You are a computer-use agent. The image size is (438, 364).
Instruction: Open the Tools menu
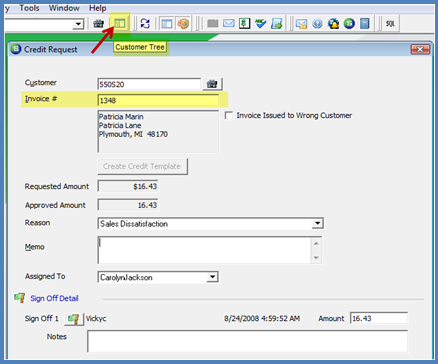pos(29,8)
